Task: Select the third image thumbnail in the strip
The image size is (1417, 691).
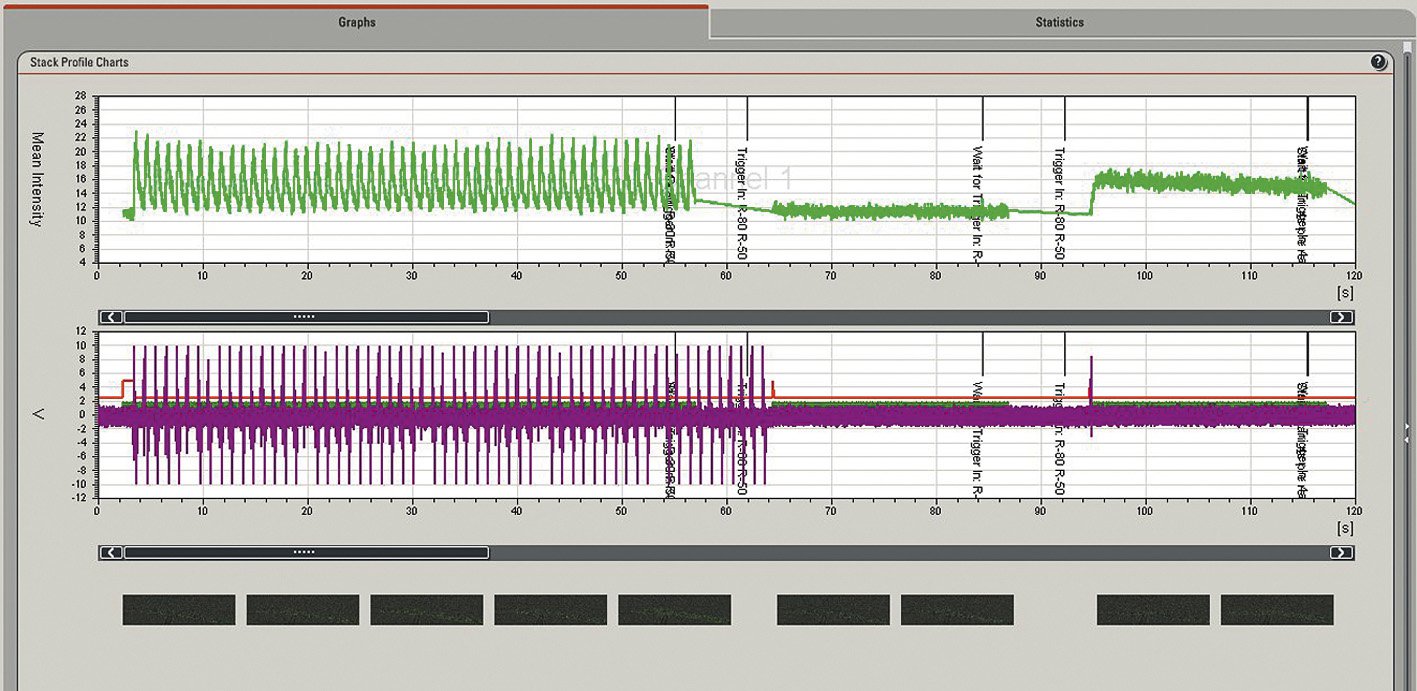Action: pyautogui.click(x=426, y=610)
